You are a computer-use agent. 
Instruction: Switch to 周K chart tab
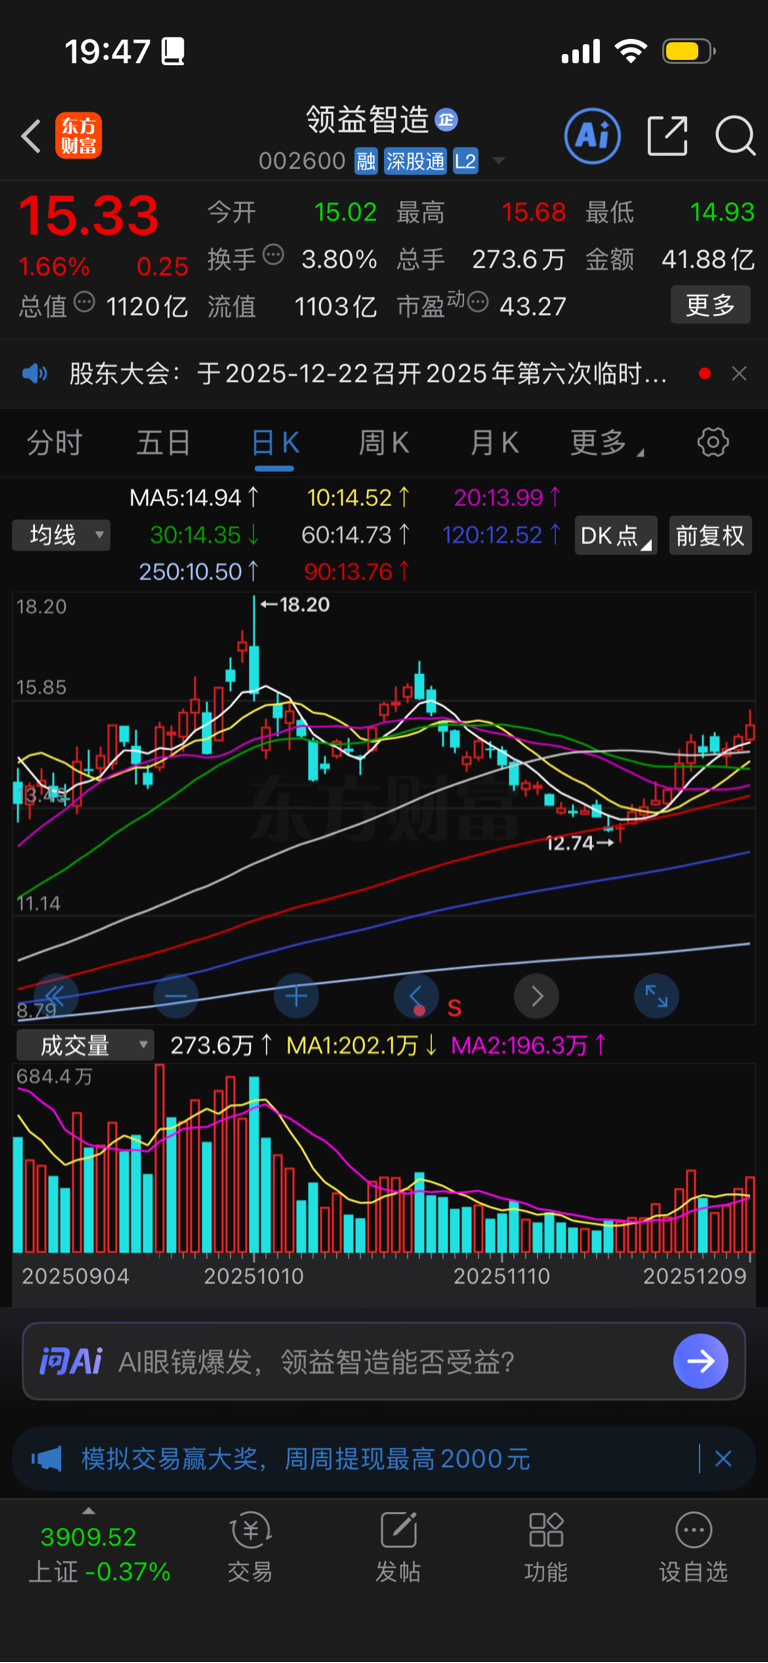(x=384, y=442)
